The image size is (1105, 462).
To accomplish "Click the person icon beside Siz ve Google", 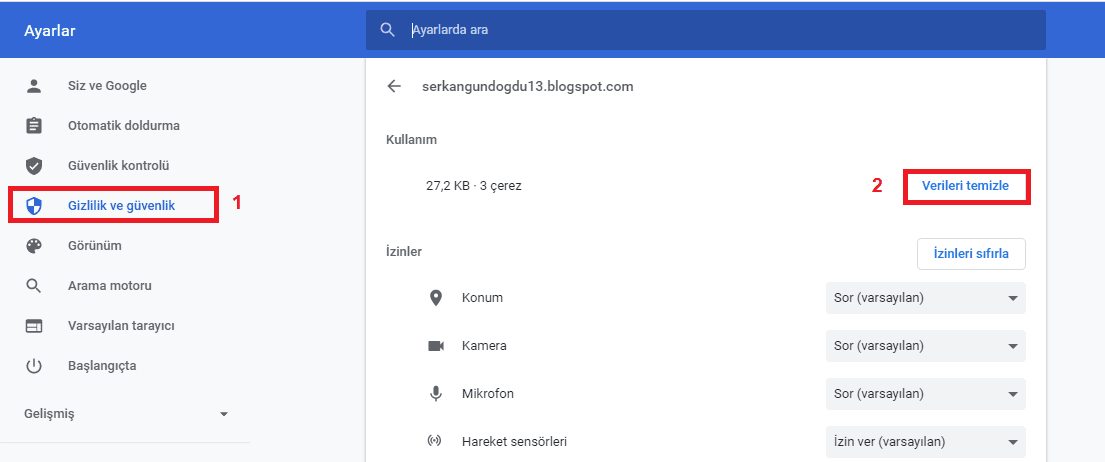I will click(34, 86).
